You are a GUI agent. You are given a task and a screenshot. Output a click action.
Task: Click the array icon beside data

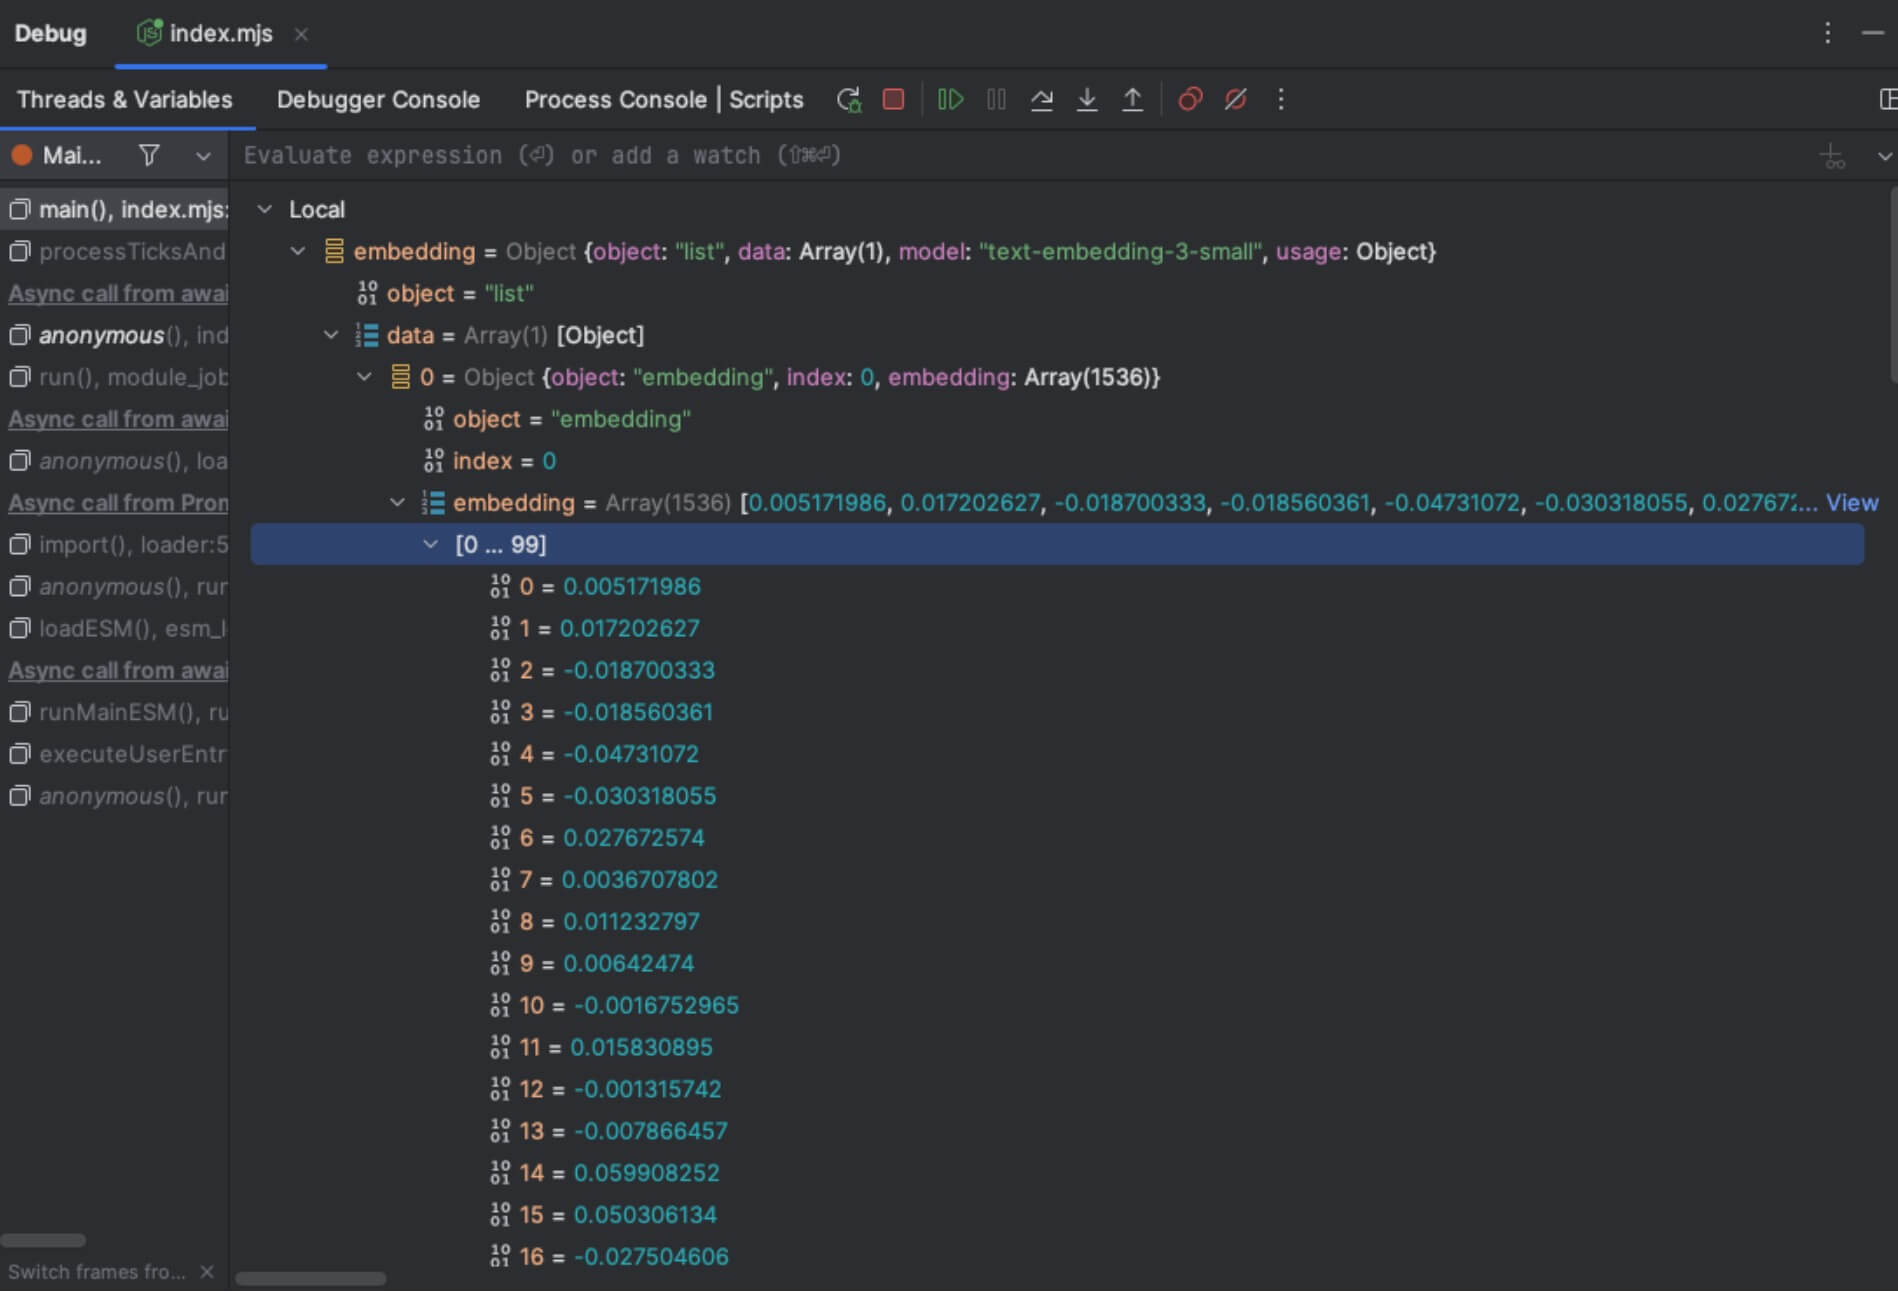367,335
